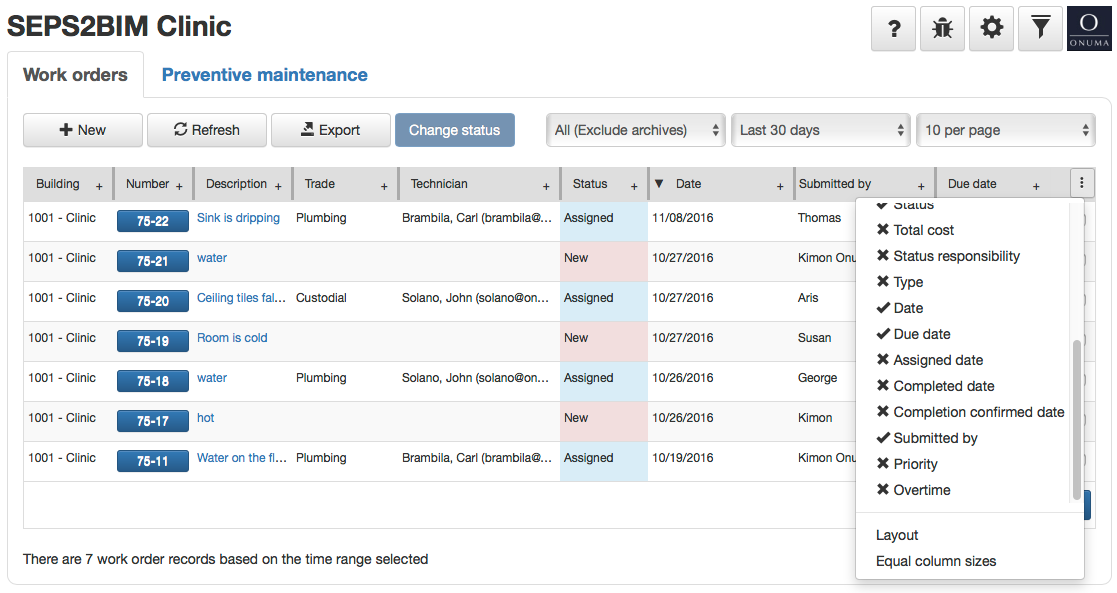Click the help question mark icon
1117x593 pixels.
point(894,29)
